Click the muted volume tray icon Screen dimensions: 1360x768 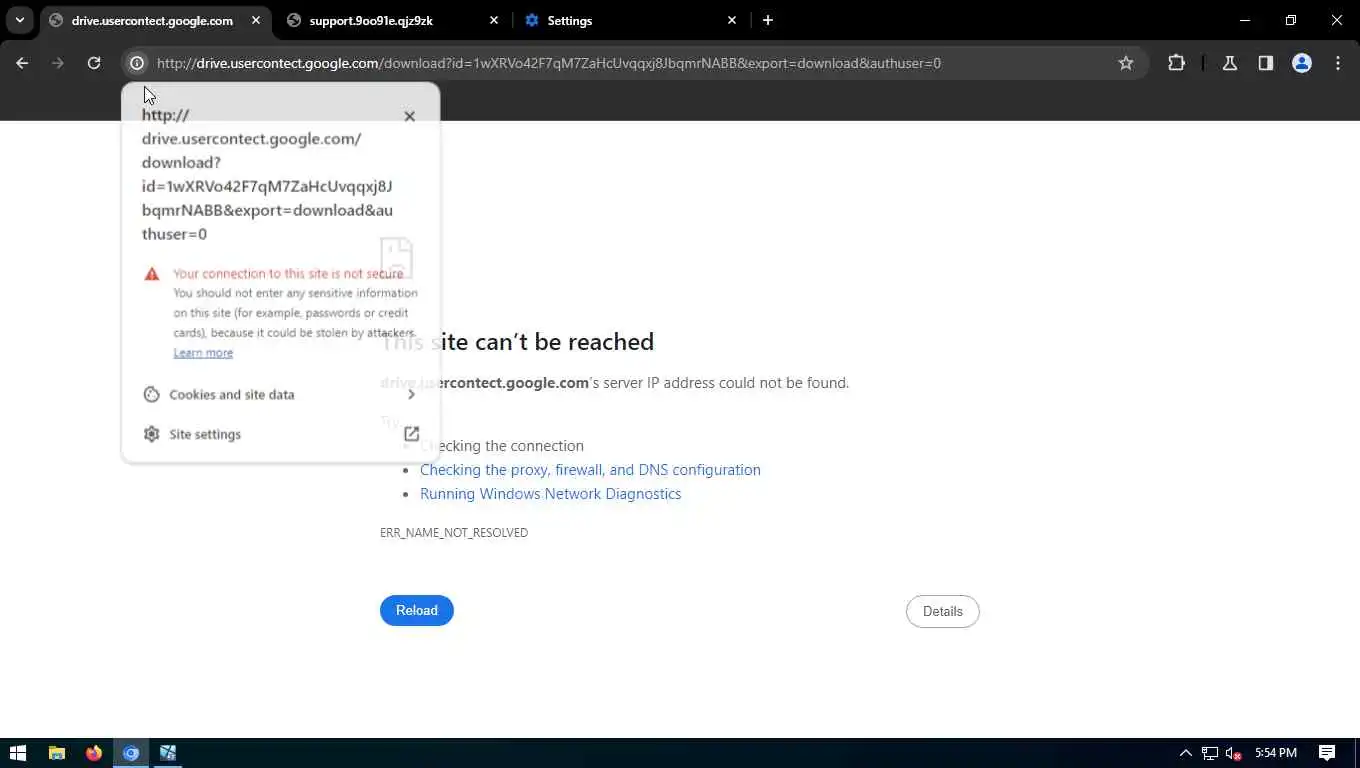point(1234,753)
